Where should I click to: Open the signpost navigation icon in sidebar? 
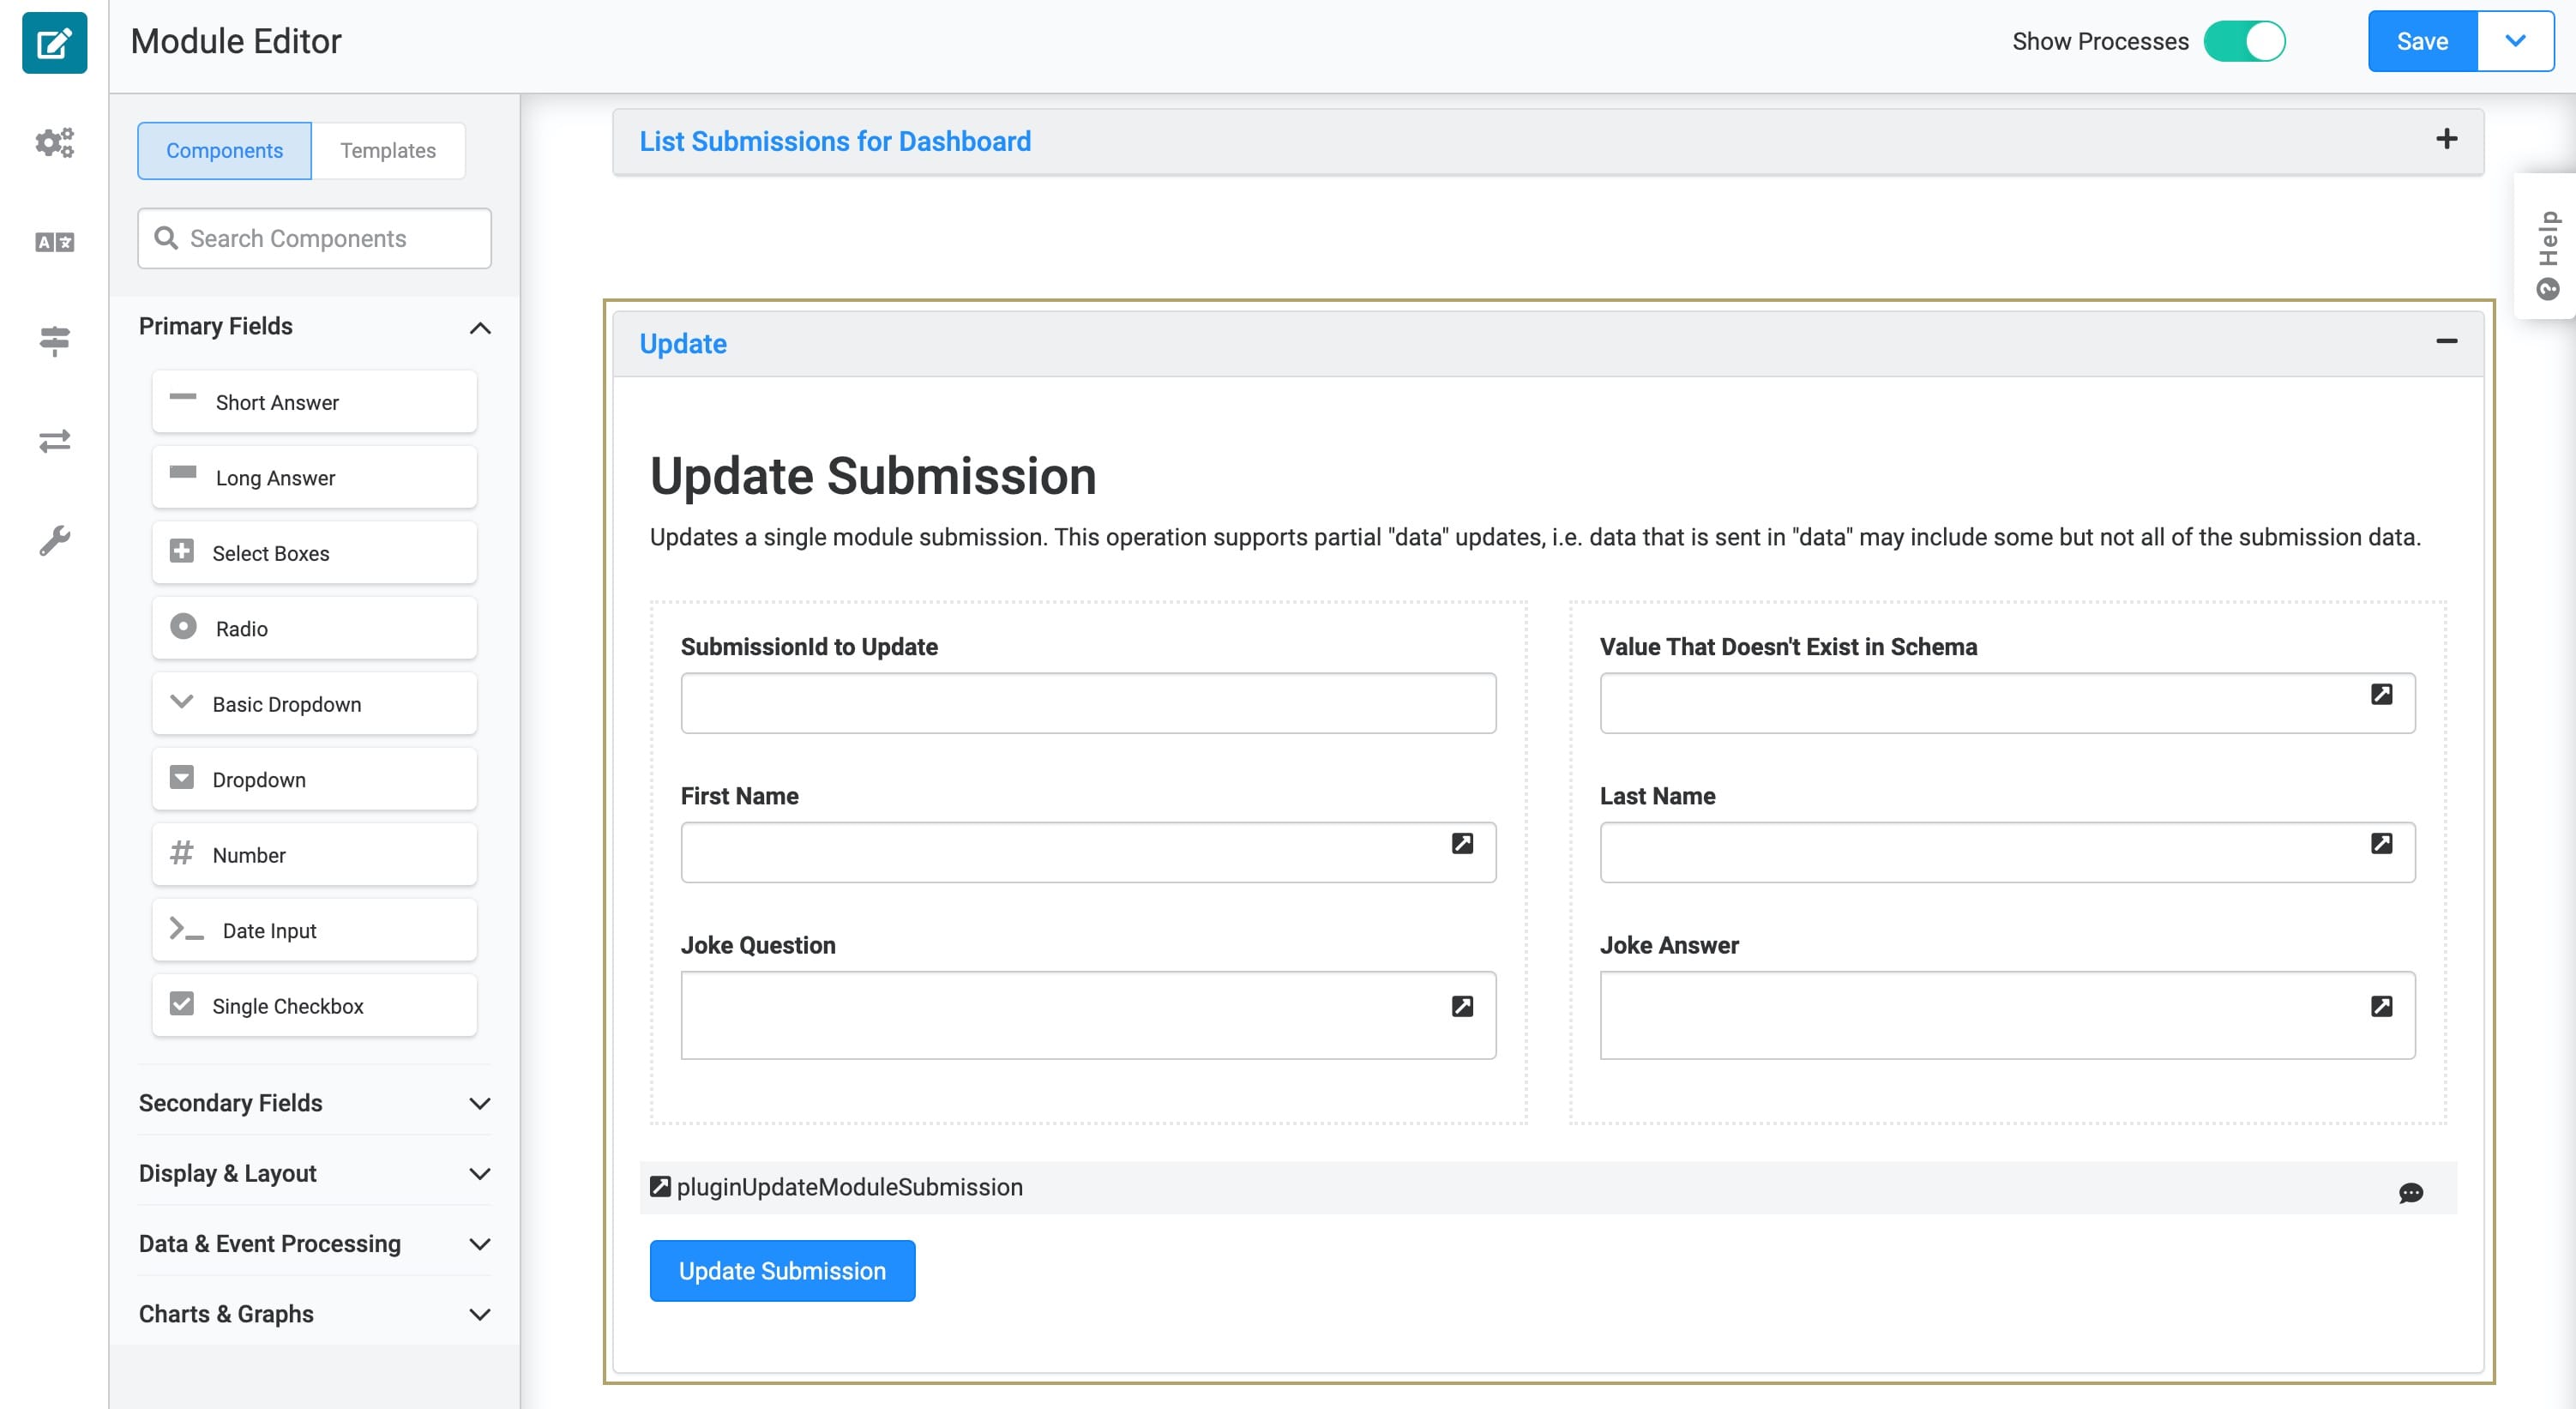(x=54, y=341)
